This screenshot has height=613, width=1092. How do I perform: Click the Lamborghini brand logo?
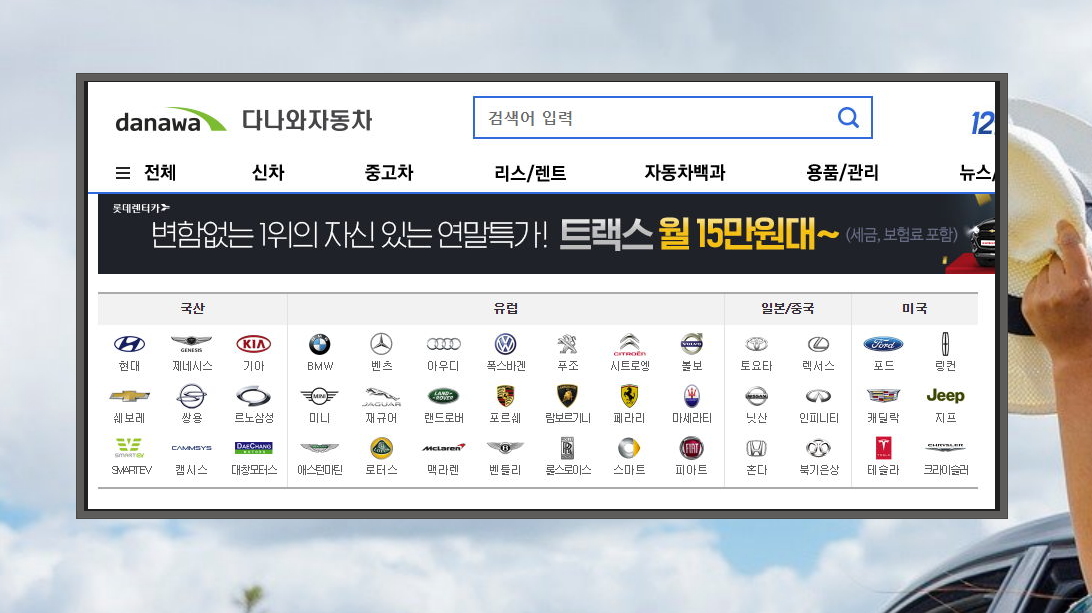(568, 396)
